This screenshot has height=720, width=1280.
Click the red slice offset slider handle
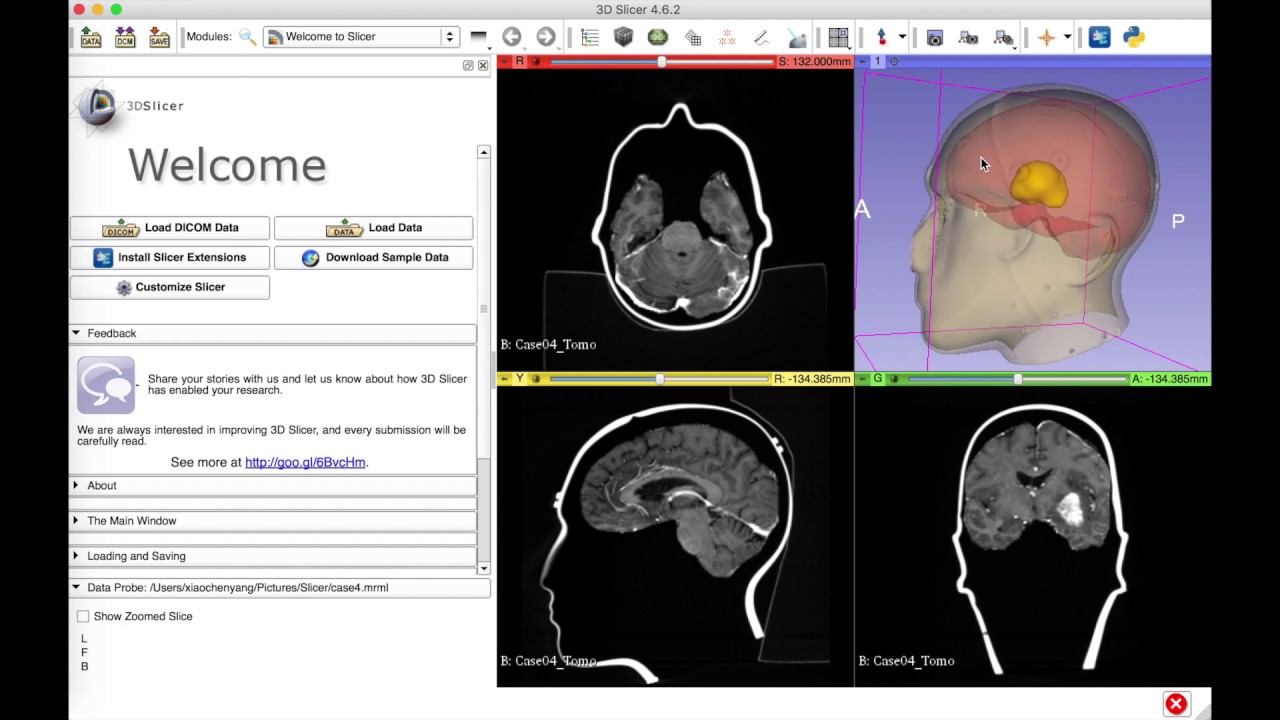point(662,62)
